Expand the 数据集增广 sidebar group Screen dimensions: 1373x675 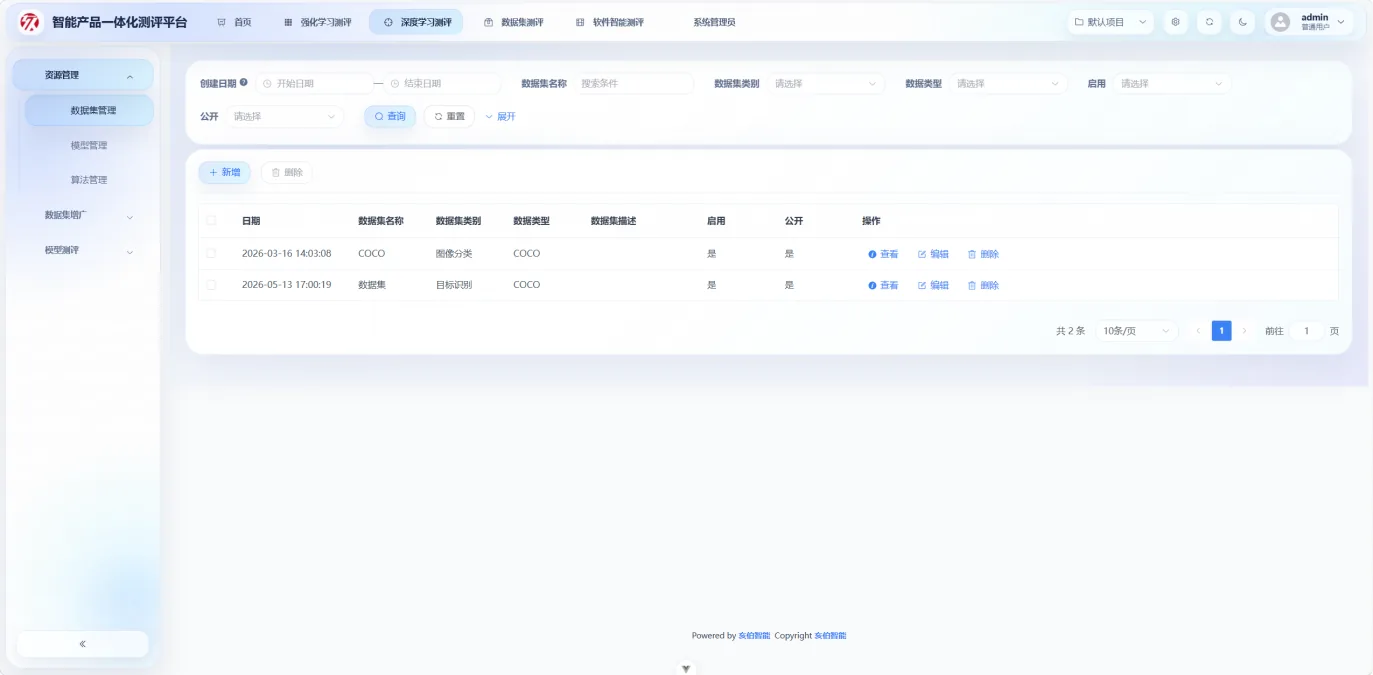(82, 215)
